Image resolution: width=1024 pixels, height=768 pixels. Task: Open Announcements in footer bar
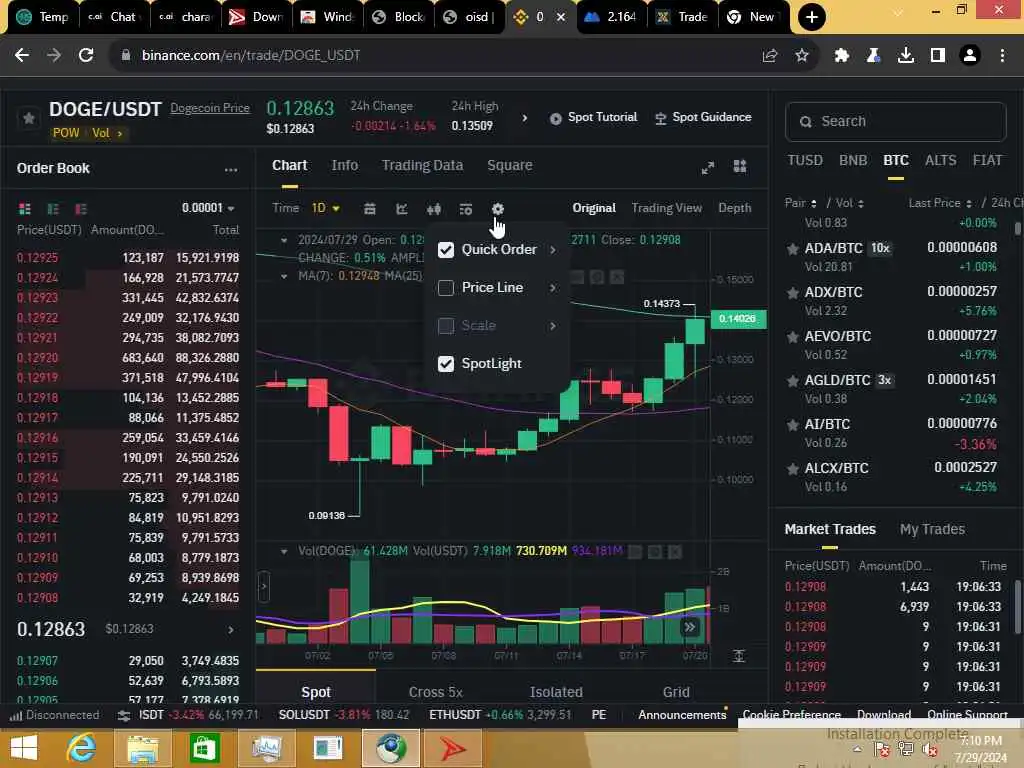(682, 715)
